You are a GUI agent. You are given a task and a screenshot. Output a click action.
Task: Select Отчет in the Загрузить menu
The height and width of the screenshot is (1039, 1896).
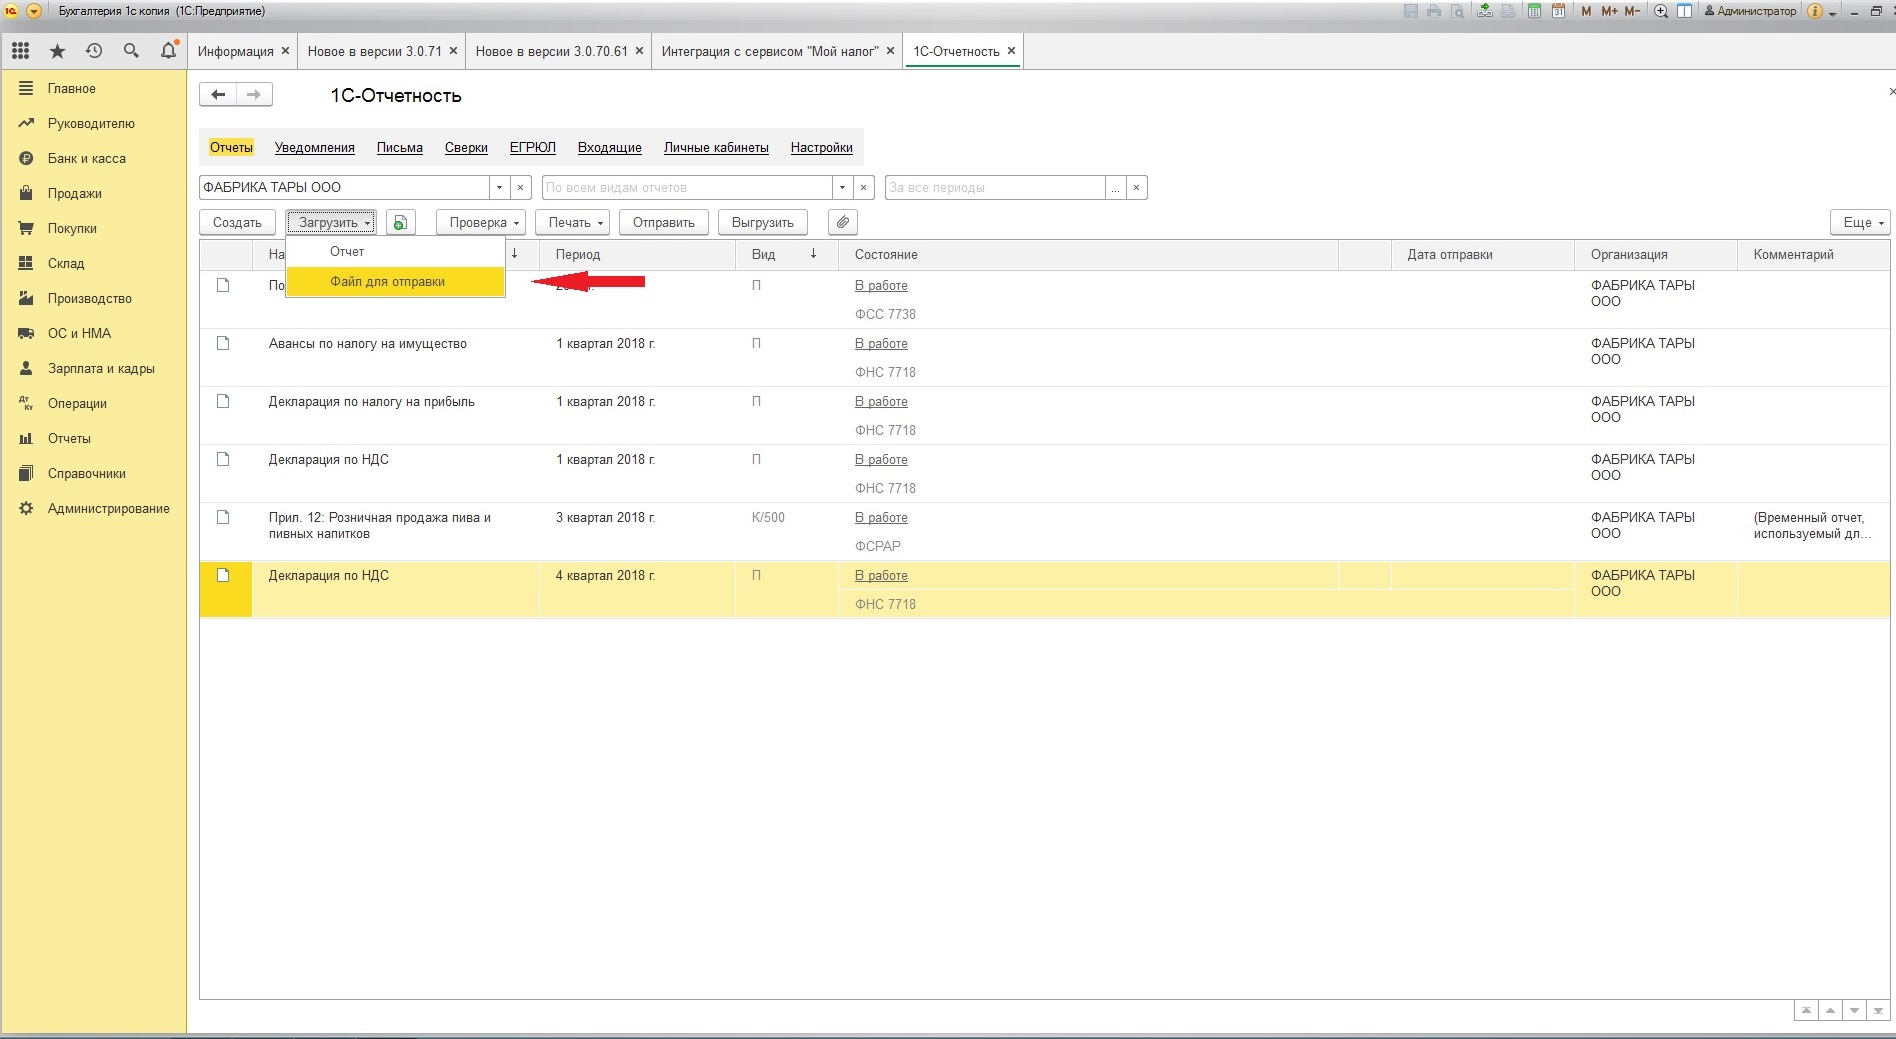click(395, 251)
